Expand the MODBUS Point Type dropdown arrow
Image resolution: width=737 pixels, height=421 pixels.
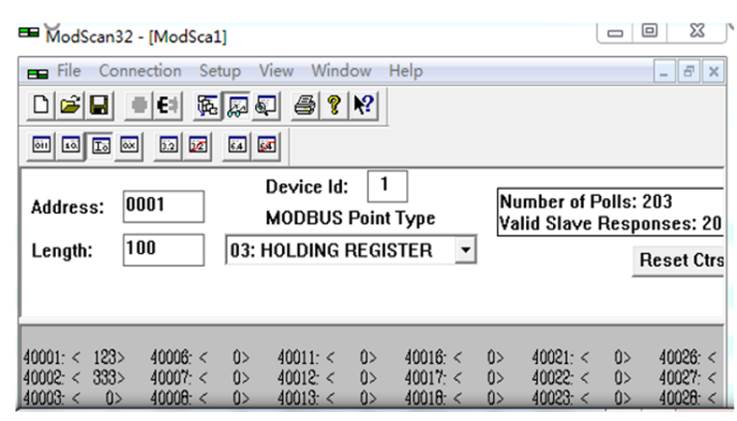(x=465, y=249)
